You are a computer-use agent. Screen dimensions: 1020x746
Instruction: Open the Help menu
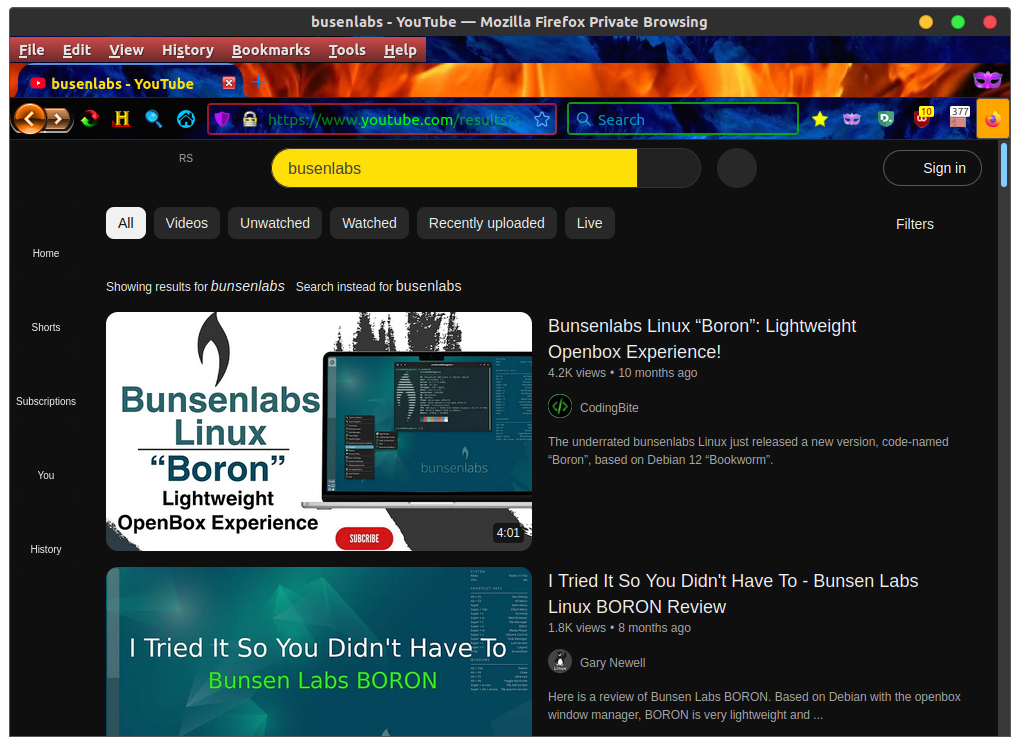(x=400, y=50)
